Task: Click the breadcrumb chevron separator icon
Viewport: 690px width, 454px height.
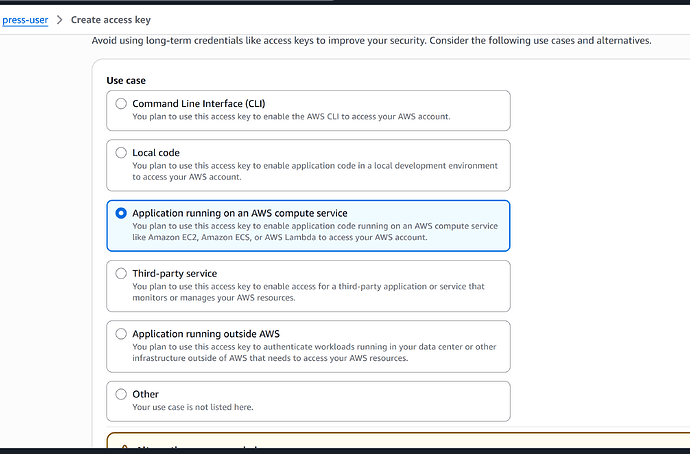Action: click(x=60, y=20)
